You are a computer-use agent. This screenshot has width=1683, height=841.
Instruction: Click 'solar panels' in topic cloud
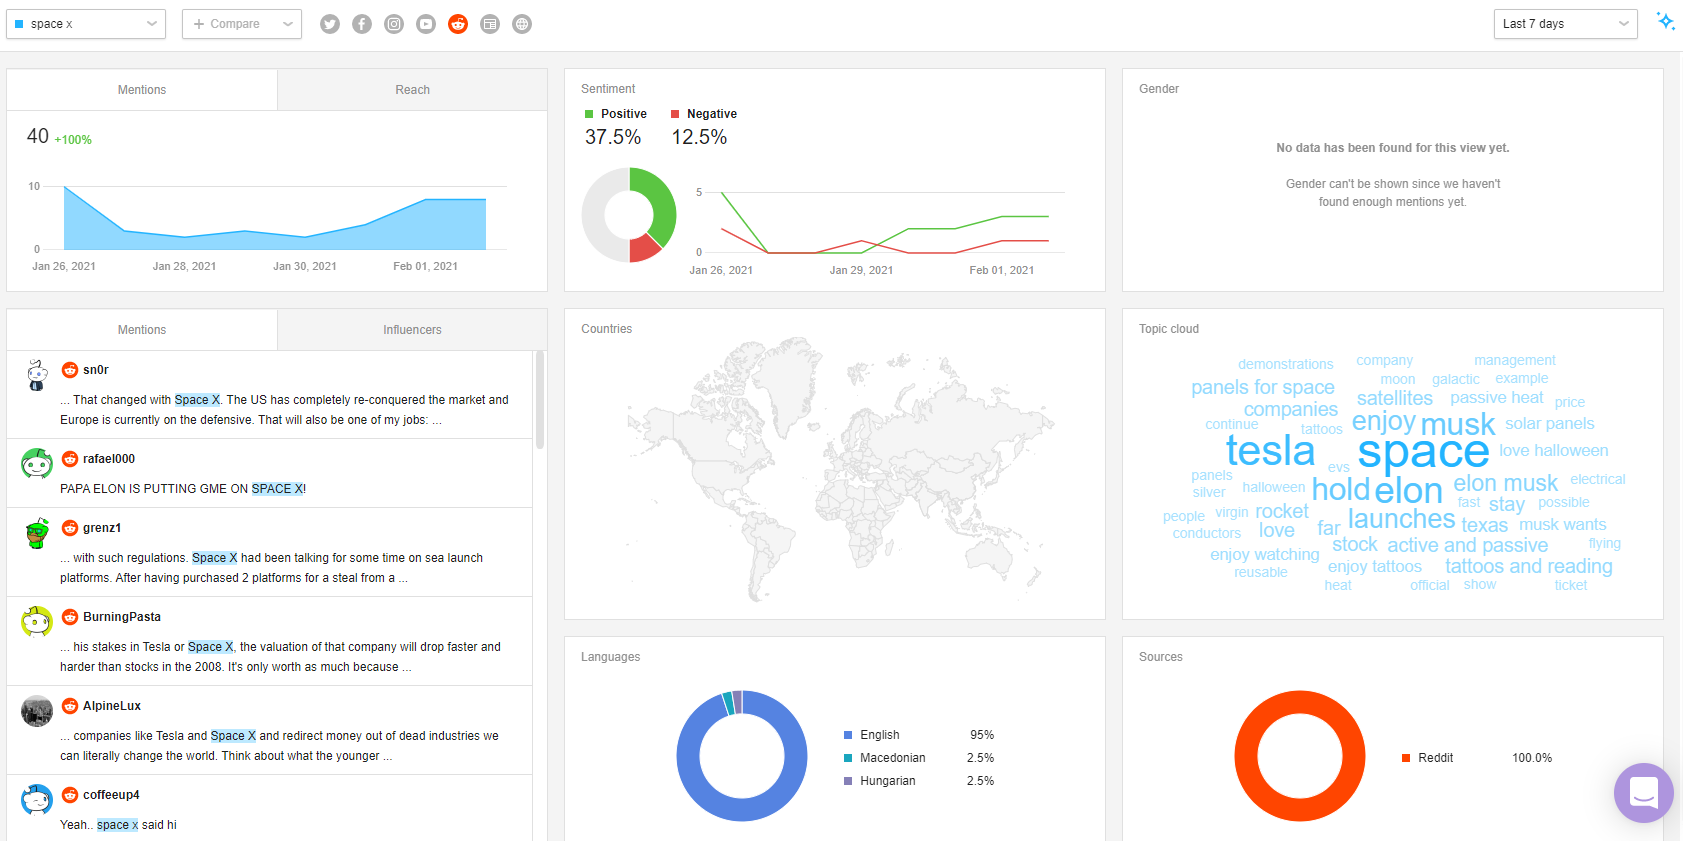point(1549,424)
